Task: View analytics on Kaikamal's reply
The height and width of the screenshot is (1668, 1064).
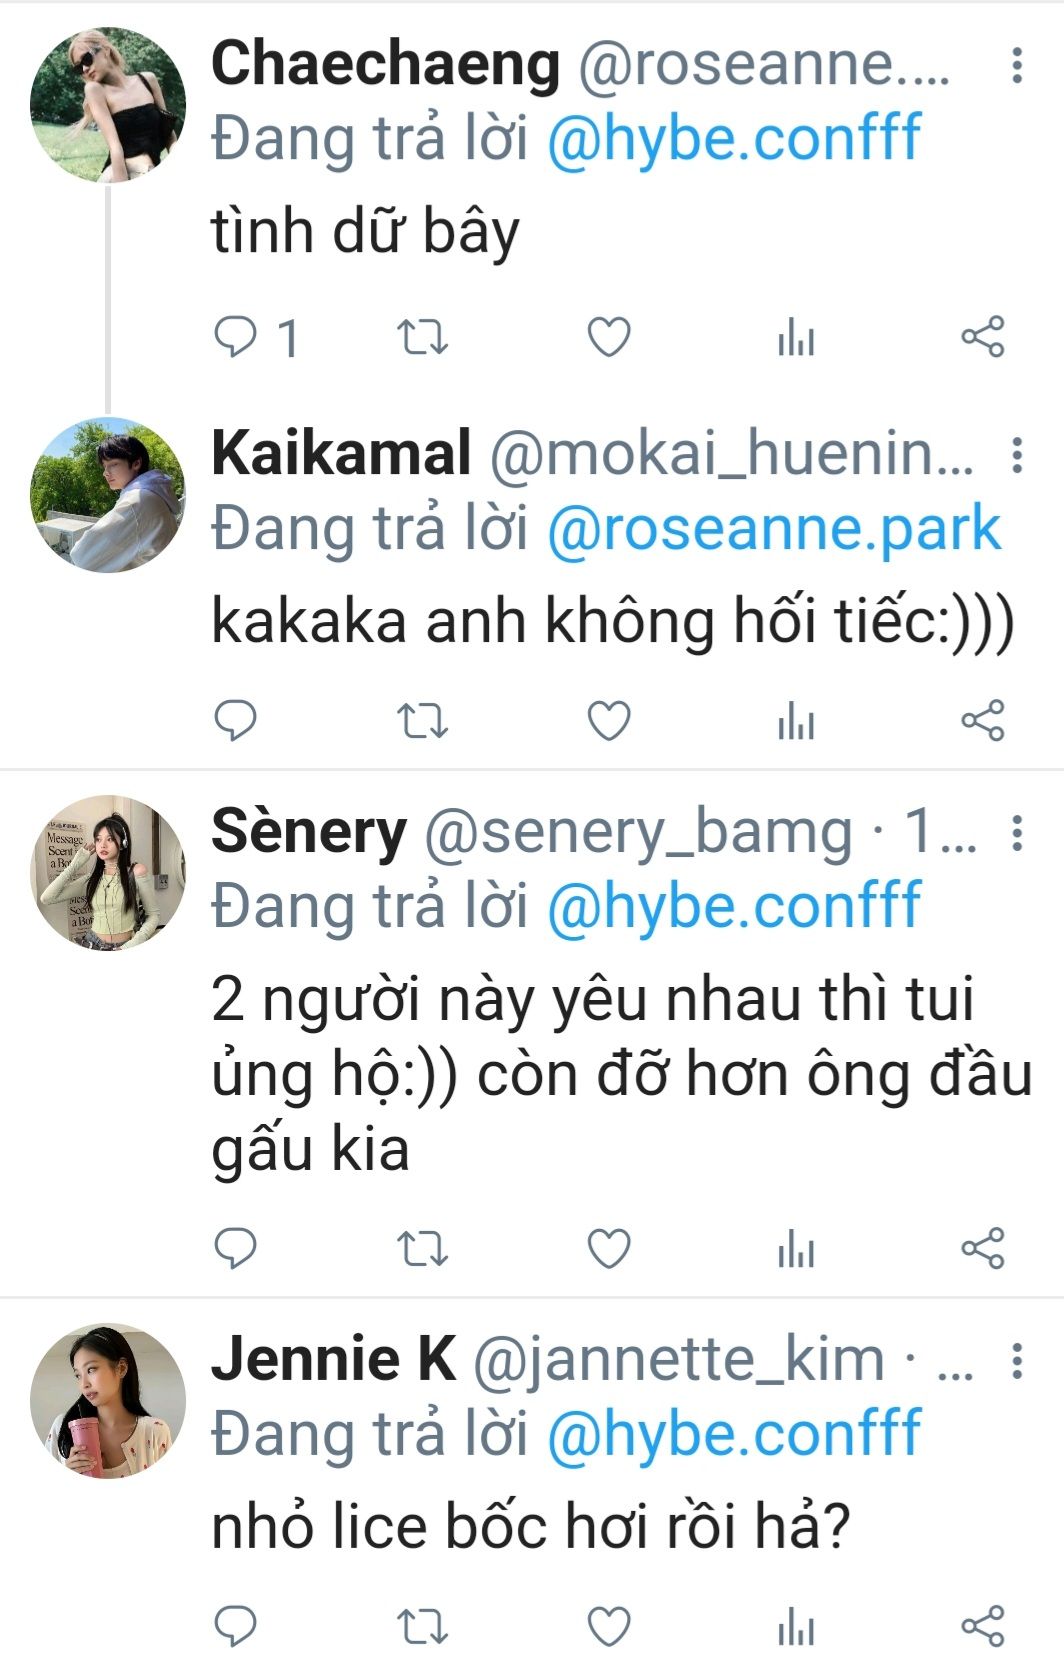Action: pyautogui.click(x=796, y=721)
